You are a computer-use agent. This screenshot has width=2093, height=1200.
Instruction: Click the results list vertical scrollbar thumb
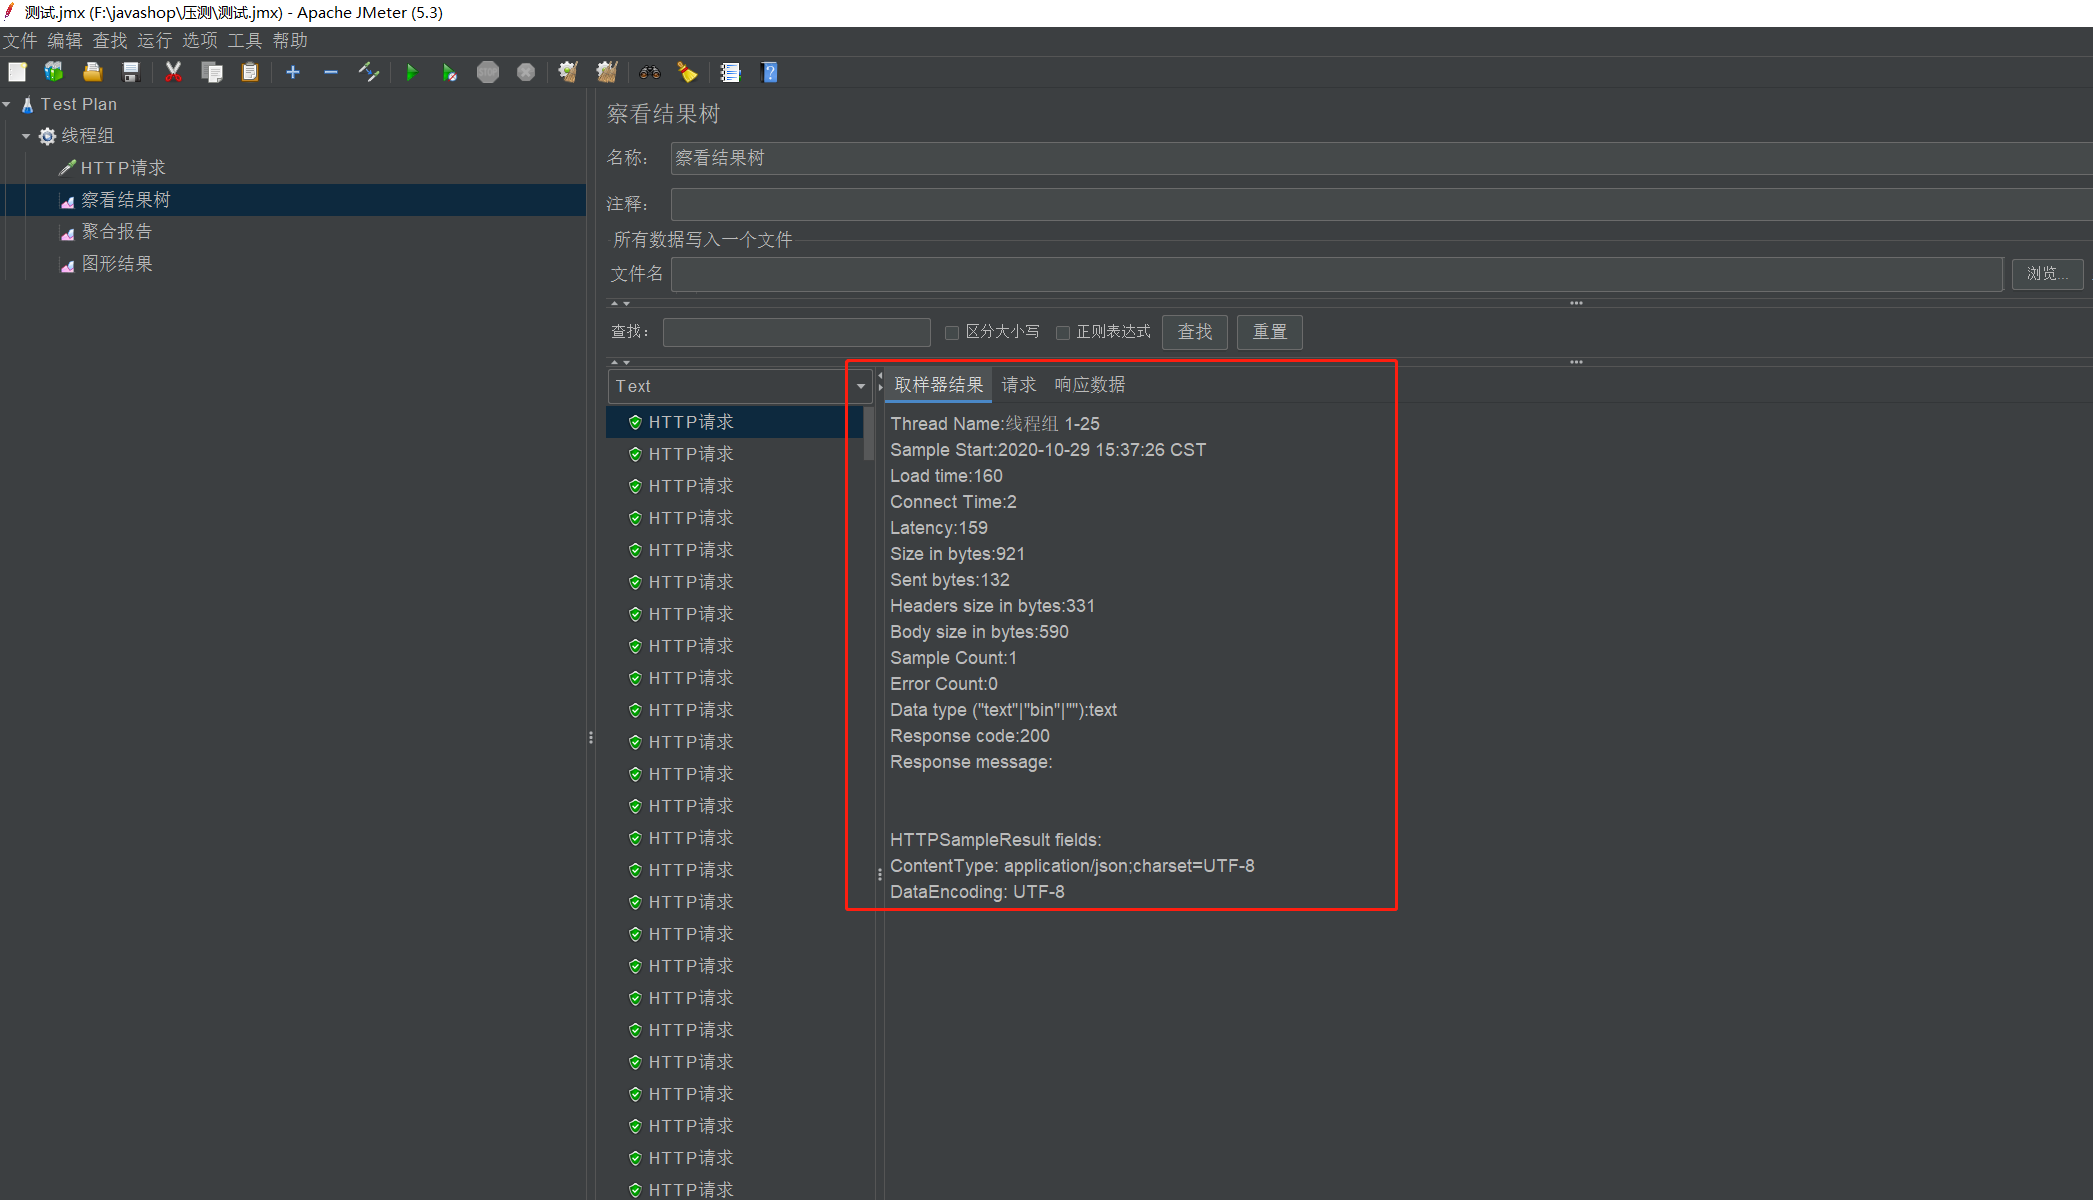[x=869, y=432]
